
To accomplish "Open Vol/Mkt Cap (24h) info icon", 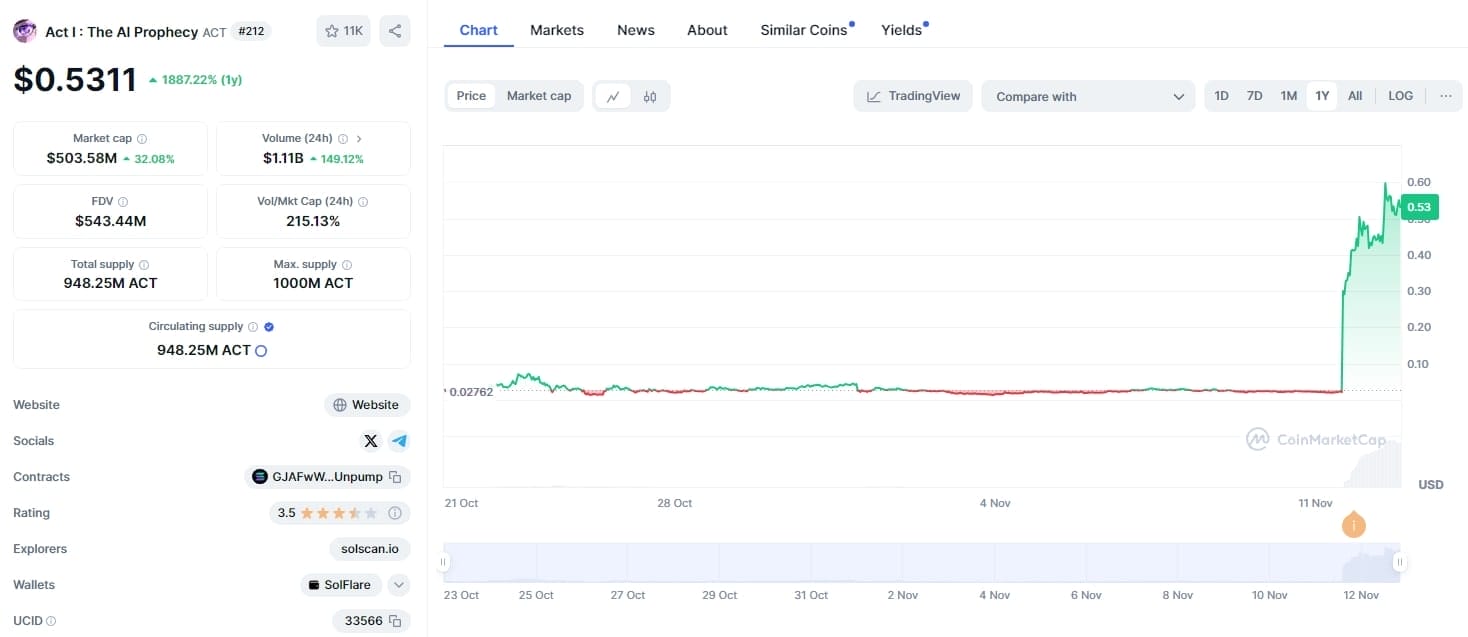I will pos(363,202).
